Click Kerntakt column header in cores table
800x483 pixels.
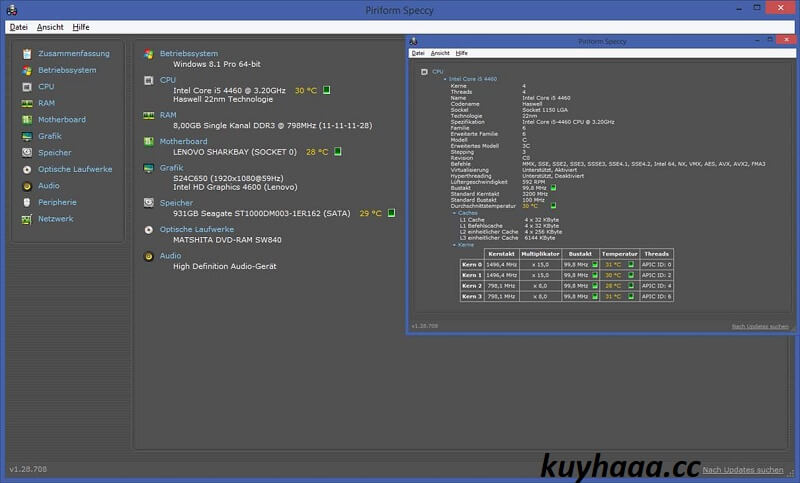[501, 254]
